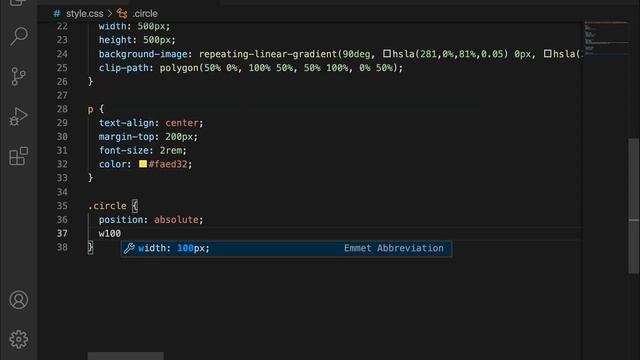Click the CSS file hash icon in breadcrumb
The width and height of the screenshot is (640, 360).
click(x=57, y=13)
